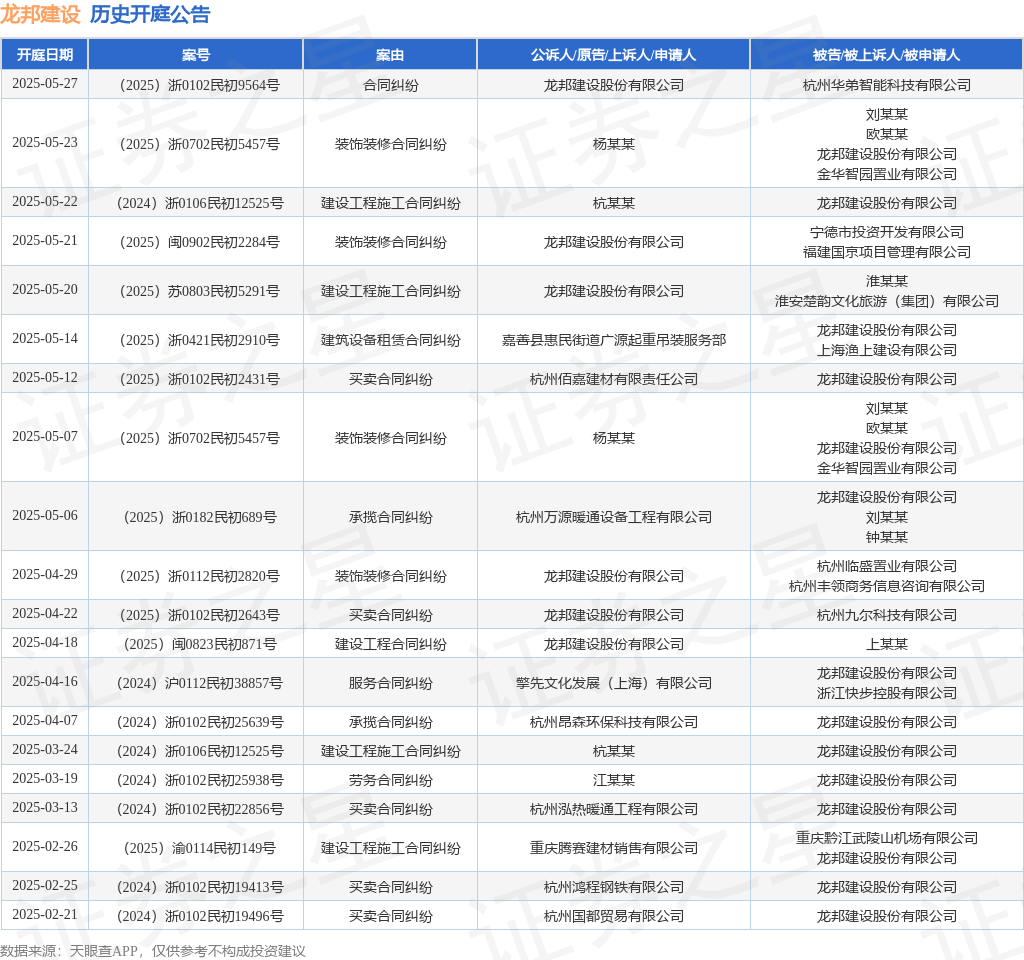Select plaintiff 杭州鸿程钢铁有限公司
The image size is (1024, 960).
[x=613, y=887]
